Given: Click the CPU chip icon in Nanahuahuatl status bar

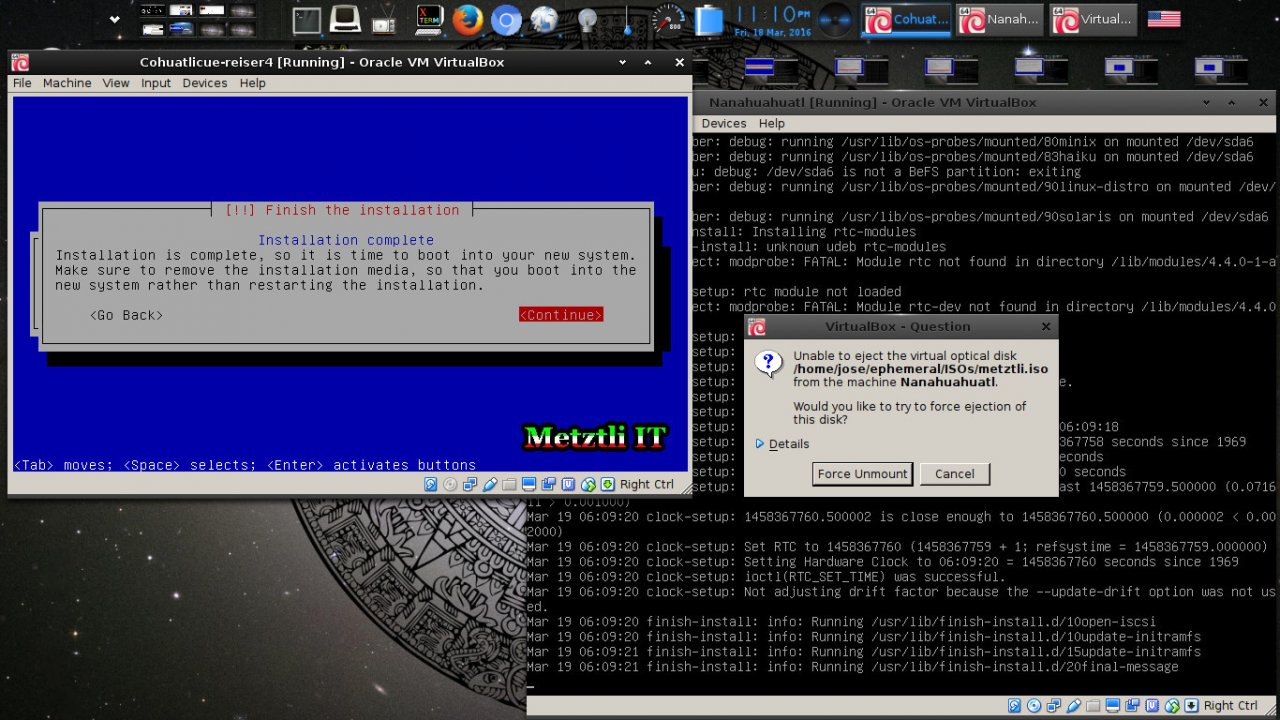Looking at the screenshot, I should point(1152,706).
